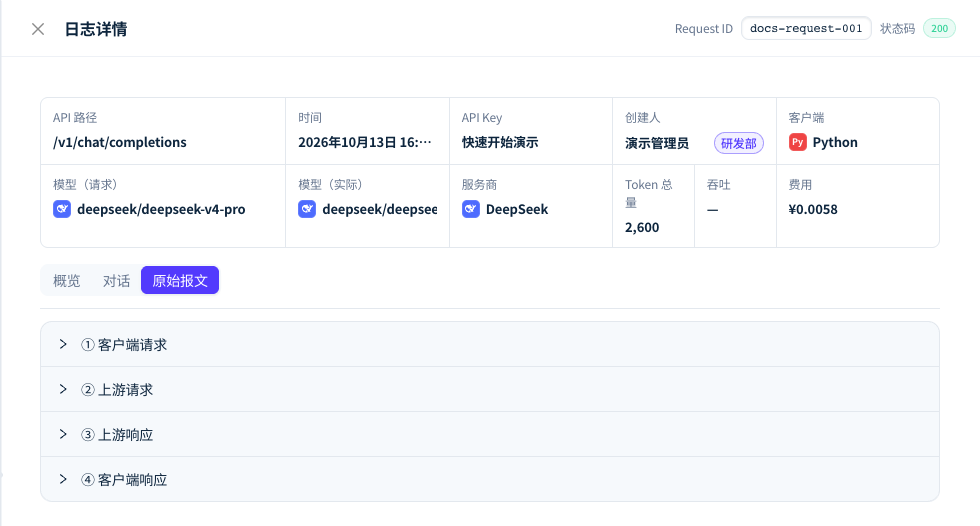This screenshot has height=526, width=980.
Task: Click the truncated time 2026年10月13日
Action: (x=364, y=142)
